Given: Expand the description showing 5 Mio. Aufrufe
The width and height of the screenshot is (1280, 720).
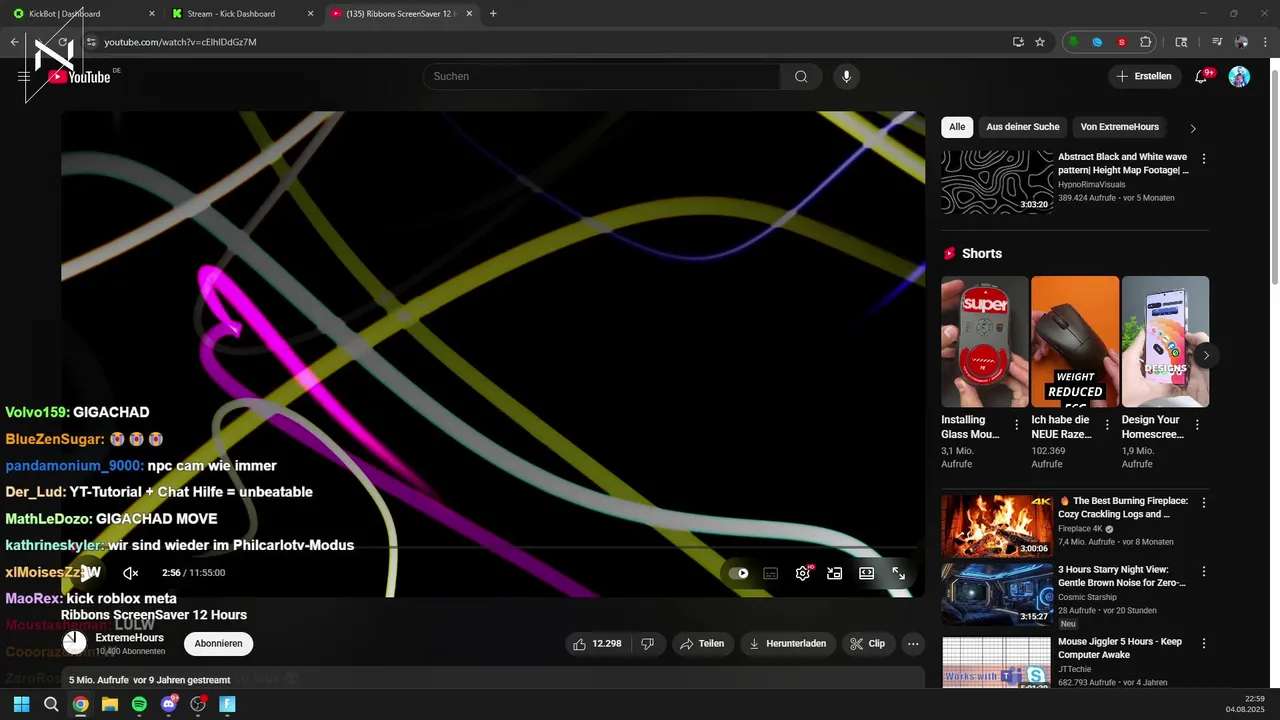Looking at the screenshot, I should coord(493,679).
